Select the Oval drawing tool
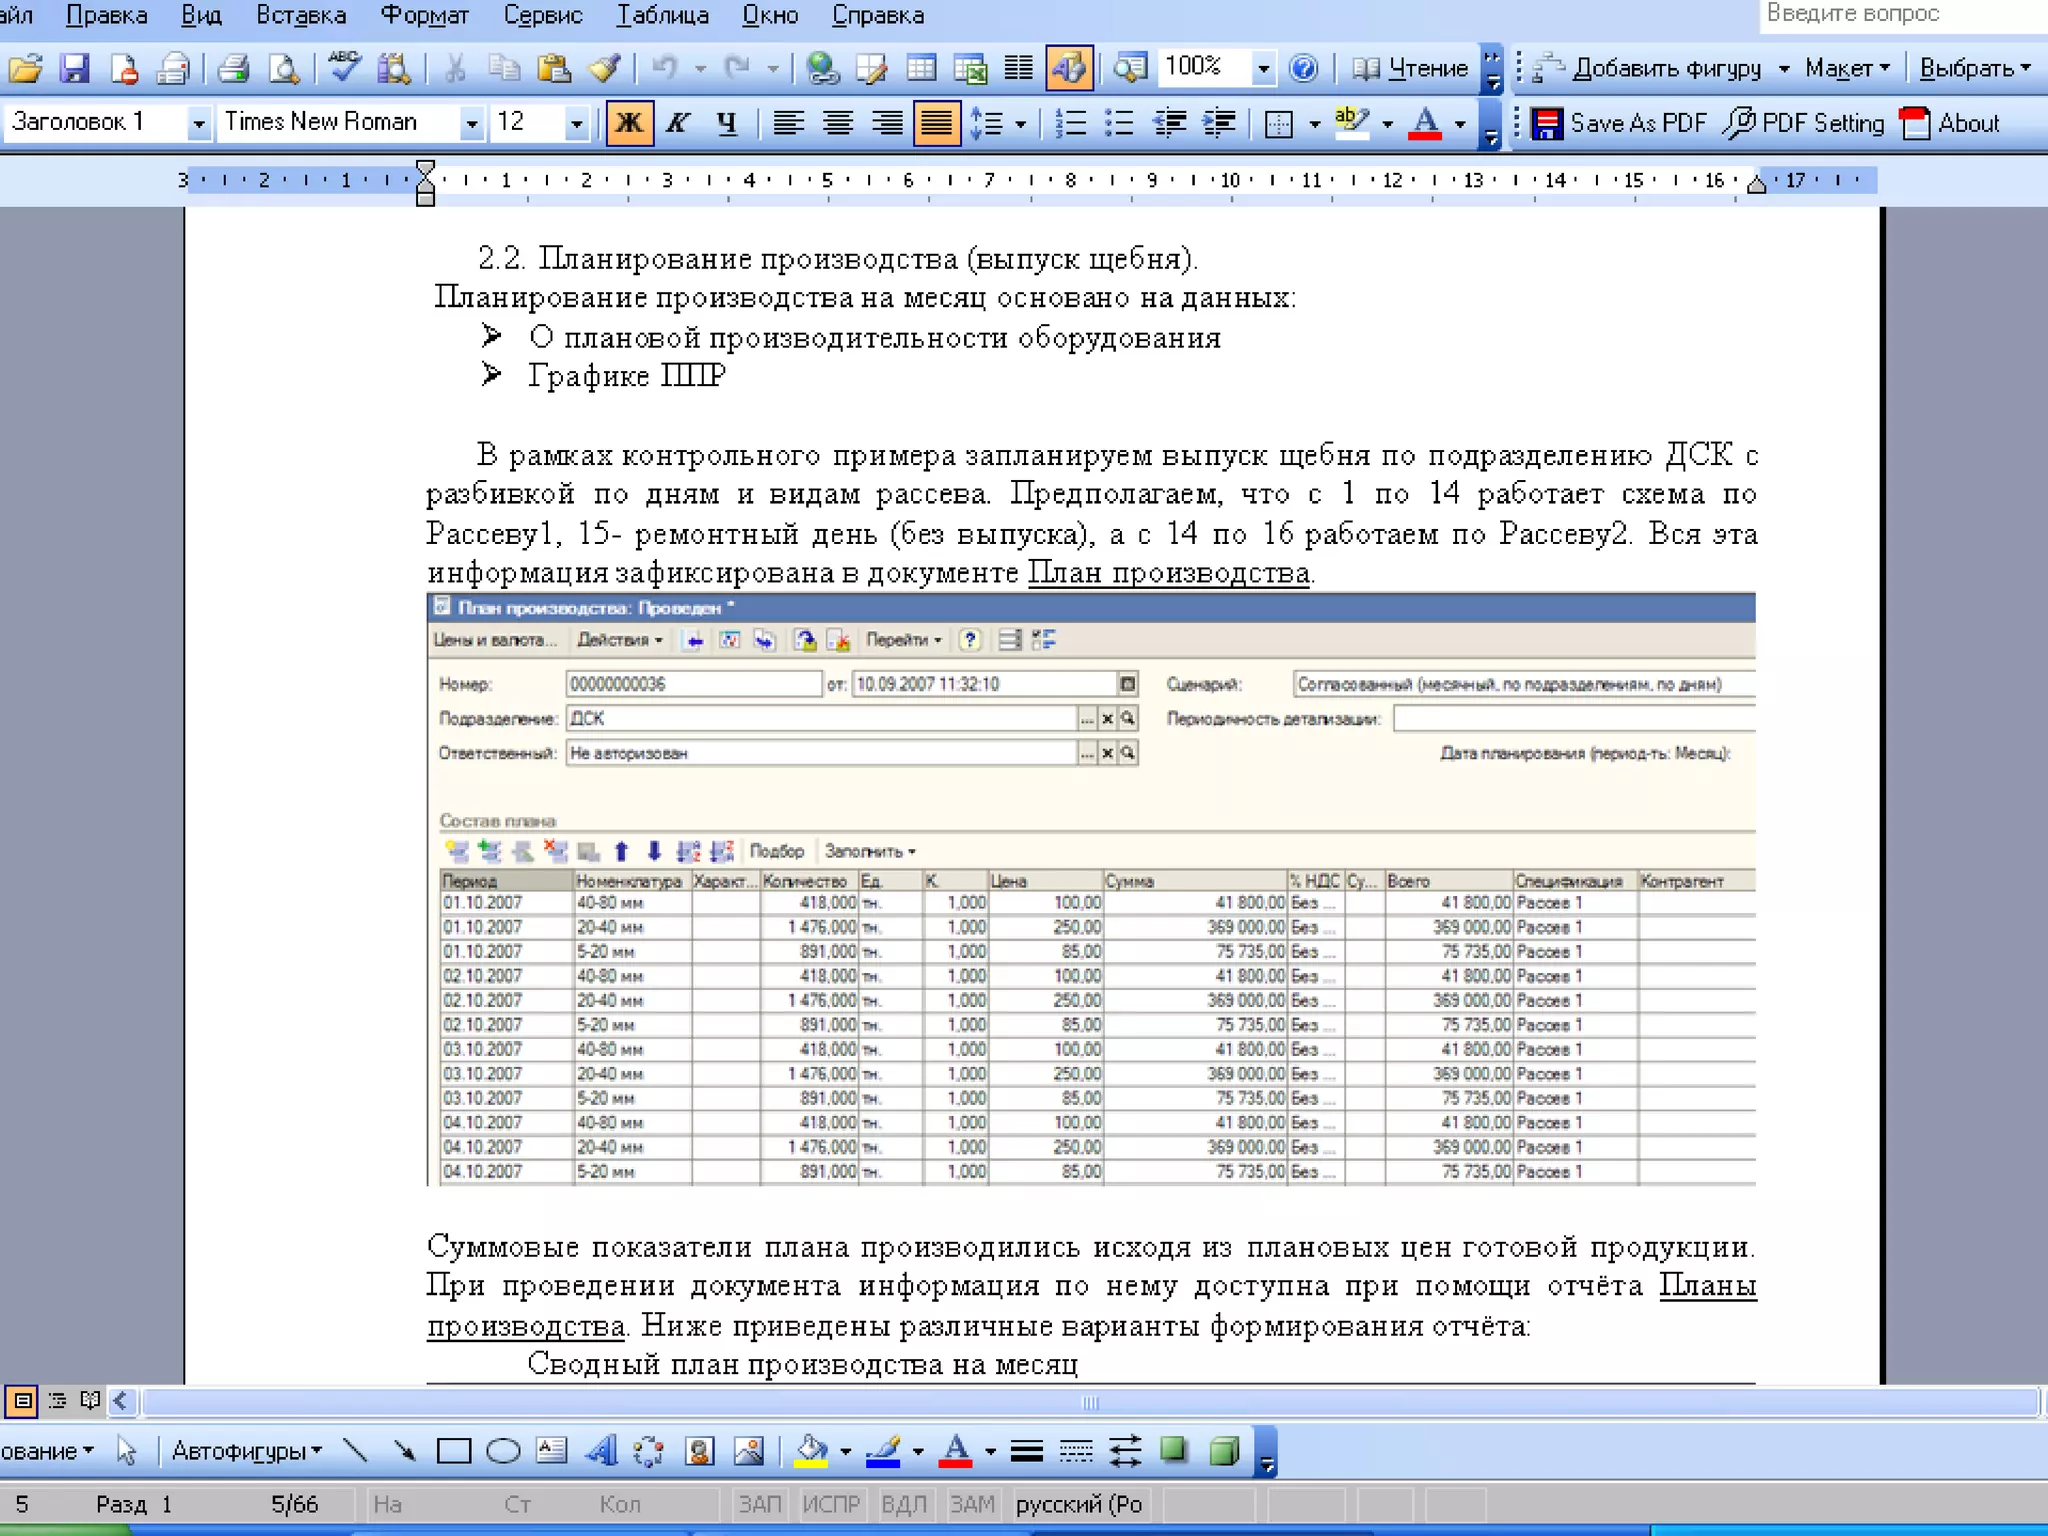The image size is (2048, 1536). (503, 1450)
